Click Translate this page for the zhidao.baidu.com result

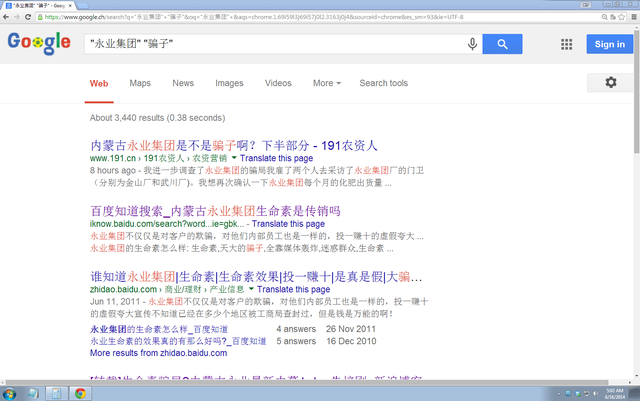293,289
